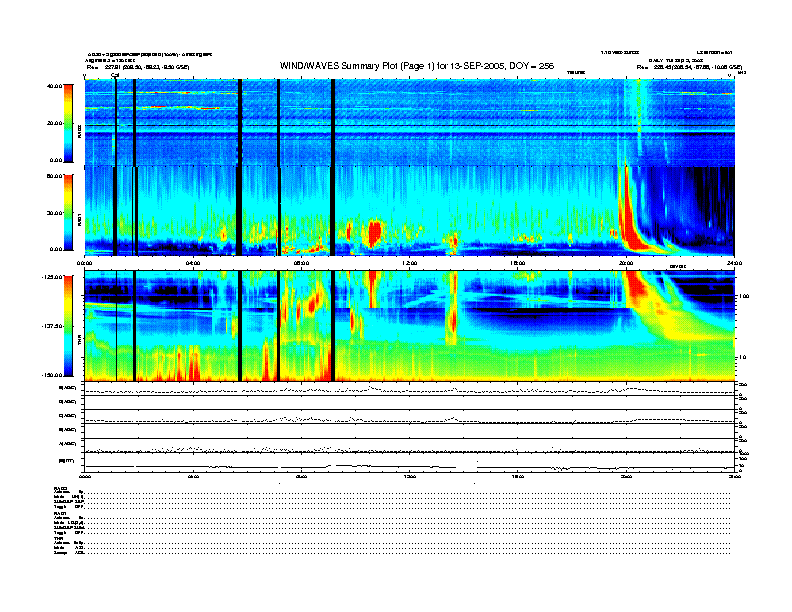Click the RAD1 color scale bar
792x612 pixels.
click(68, 212)
